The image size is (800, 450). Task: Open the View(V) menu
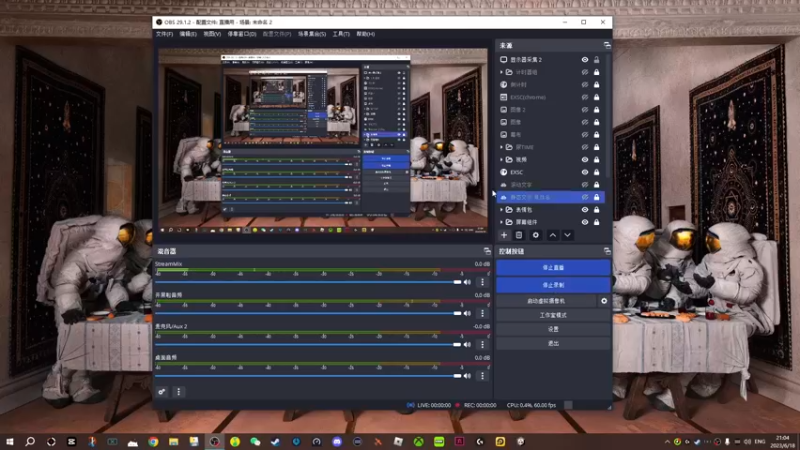click(212, 34)
